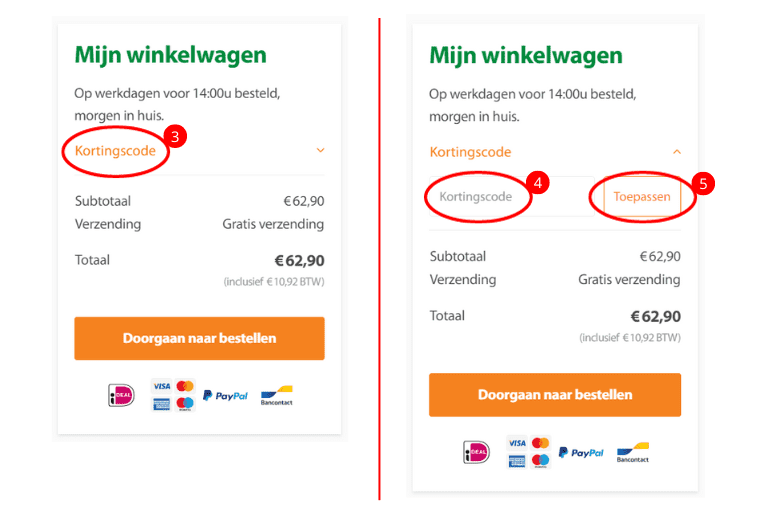The image size is (760, 514).
Task: Click the Visa logo in left cart
Action: 161,386
